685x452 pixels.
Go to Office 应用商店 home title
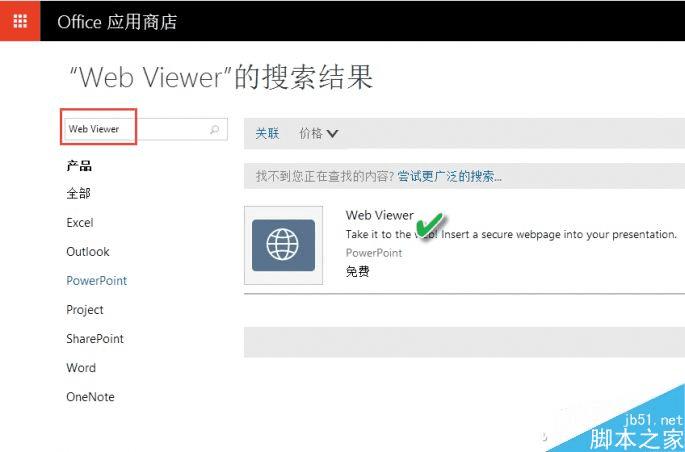pos(117,22)
